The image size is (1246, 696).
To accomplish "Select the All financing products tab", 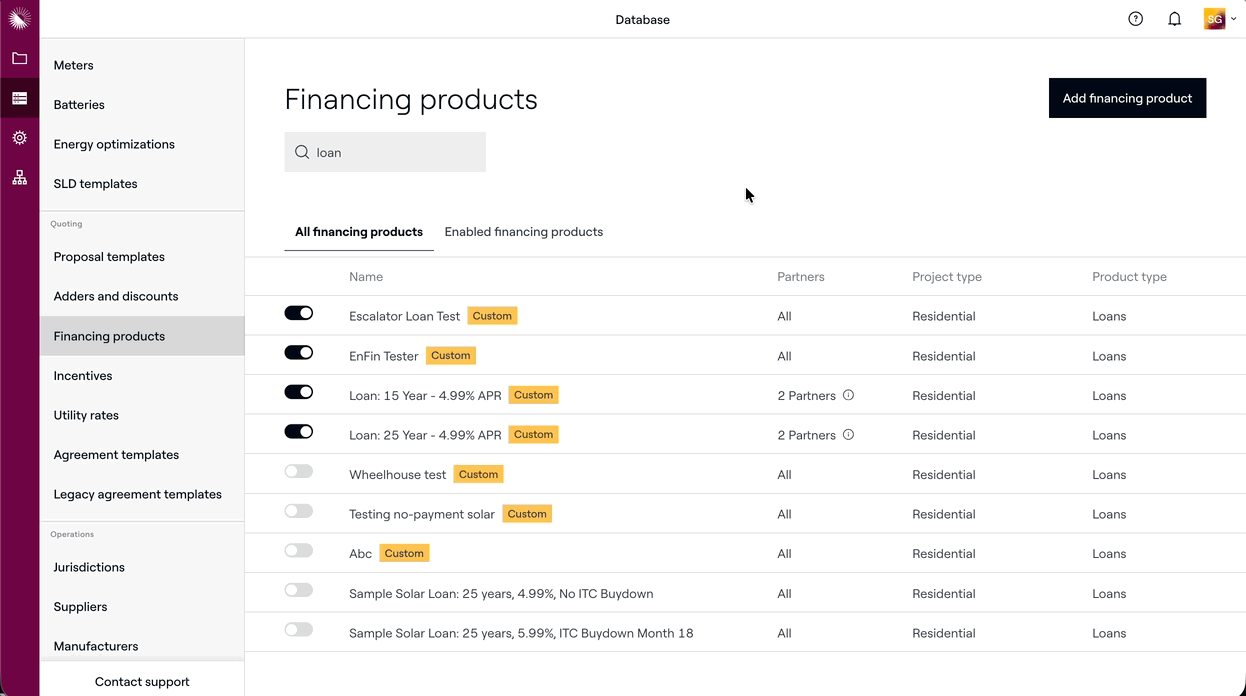I will [x=359, y=232].
